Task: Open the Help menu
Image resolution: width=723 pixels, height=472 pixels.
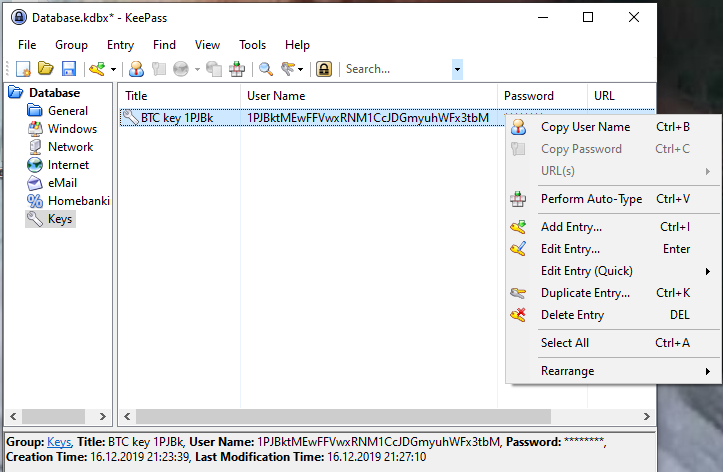Action: (297, 45)
